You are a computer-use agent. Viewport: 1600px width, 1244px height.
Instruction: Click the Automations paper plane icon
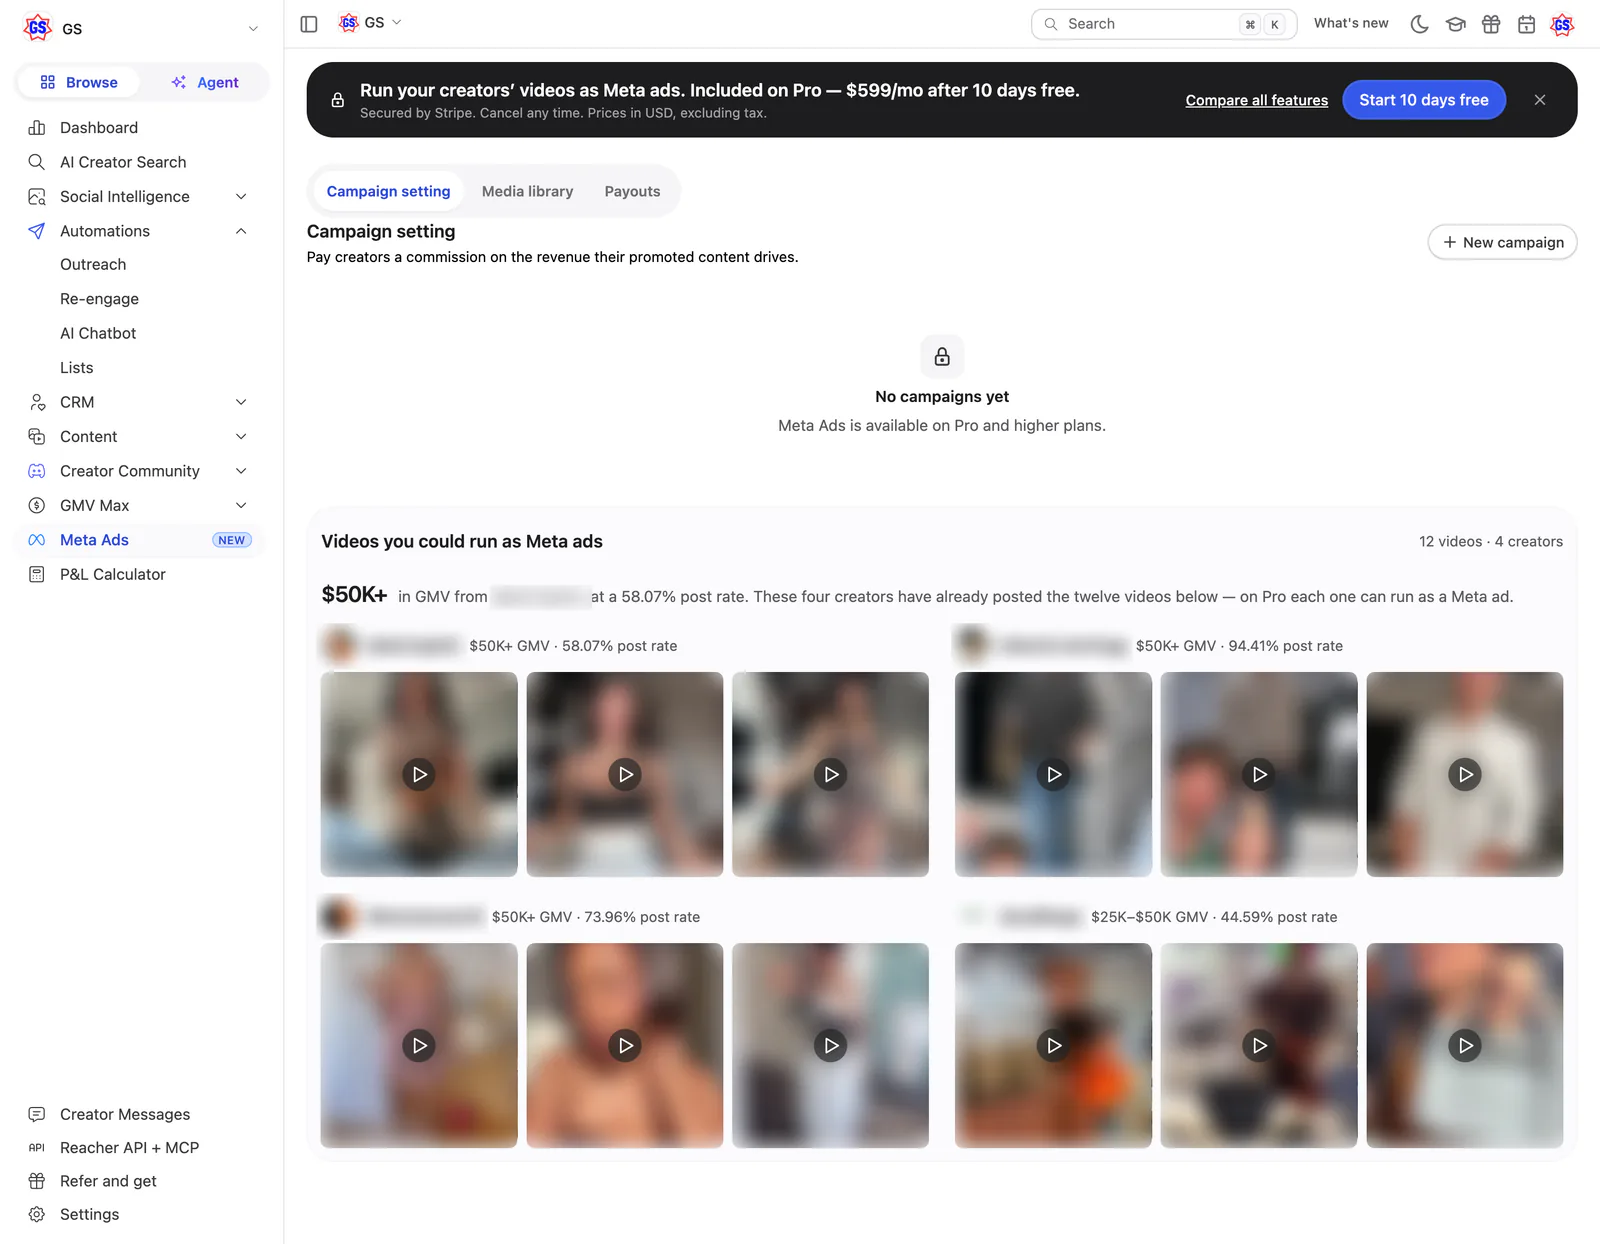[37, 231]
